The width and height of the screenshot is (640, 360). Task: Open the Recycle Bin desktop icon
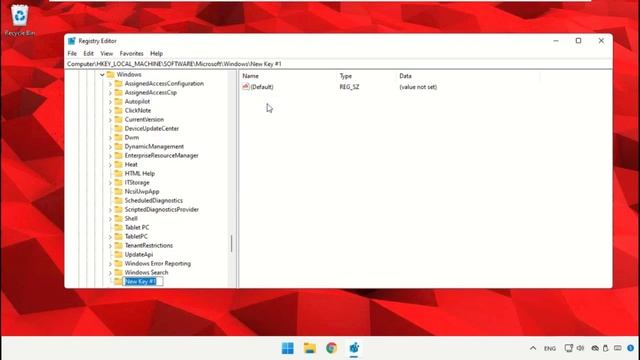tap(20, 20)
